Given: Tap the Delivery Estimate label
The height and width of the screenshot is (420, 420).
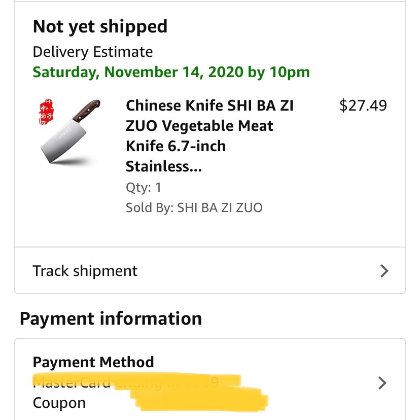Looking at the screenshot, I should click(x=93, y=52).
